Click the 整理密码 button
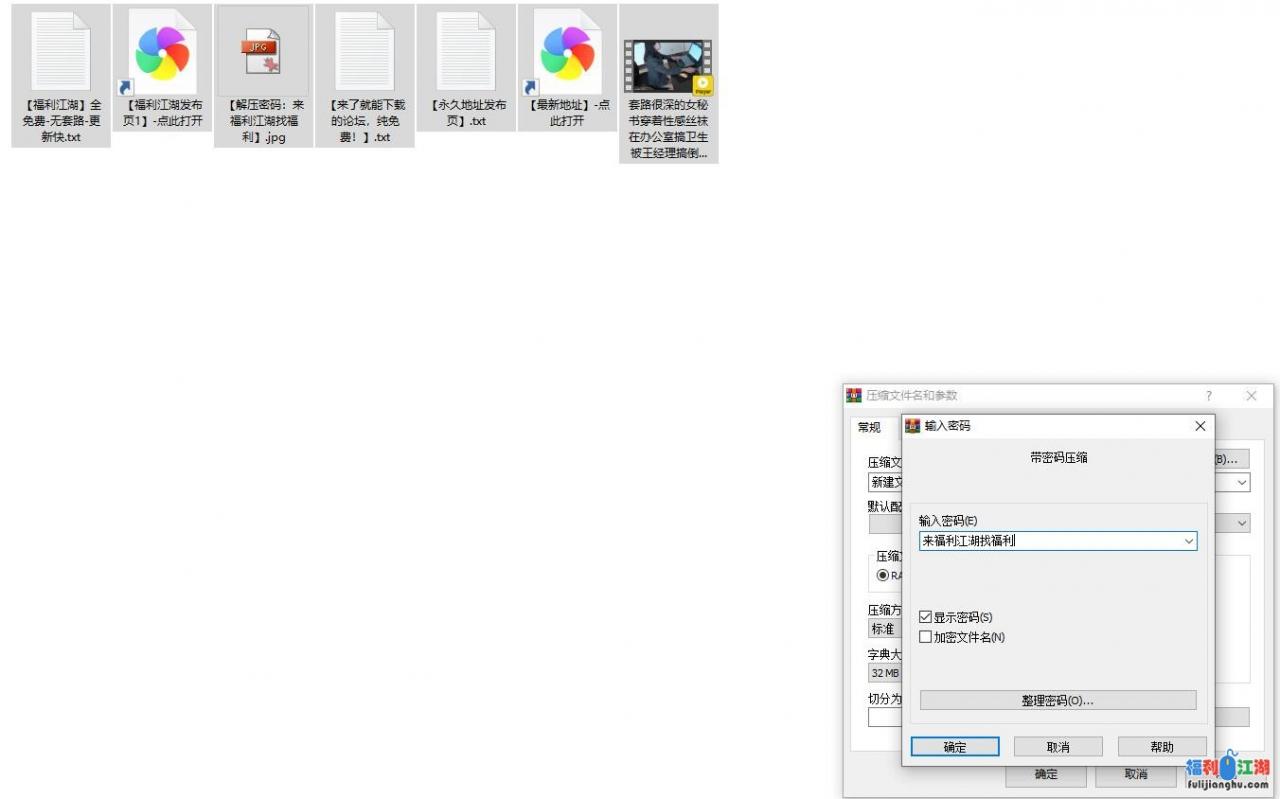The image size is (1280, 799). point(1057,701)
